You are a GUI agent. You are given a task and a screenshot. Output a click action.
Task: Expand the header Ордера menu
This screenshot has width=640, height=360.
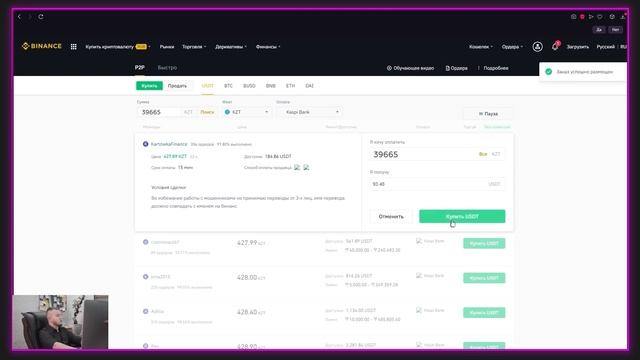pyautogui.click(x=512, y=47)
